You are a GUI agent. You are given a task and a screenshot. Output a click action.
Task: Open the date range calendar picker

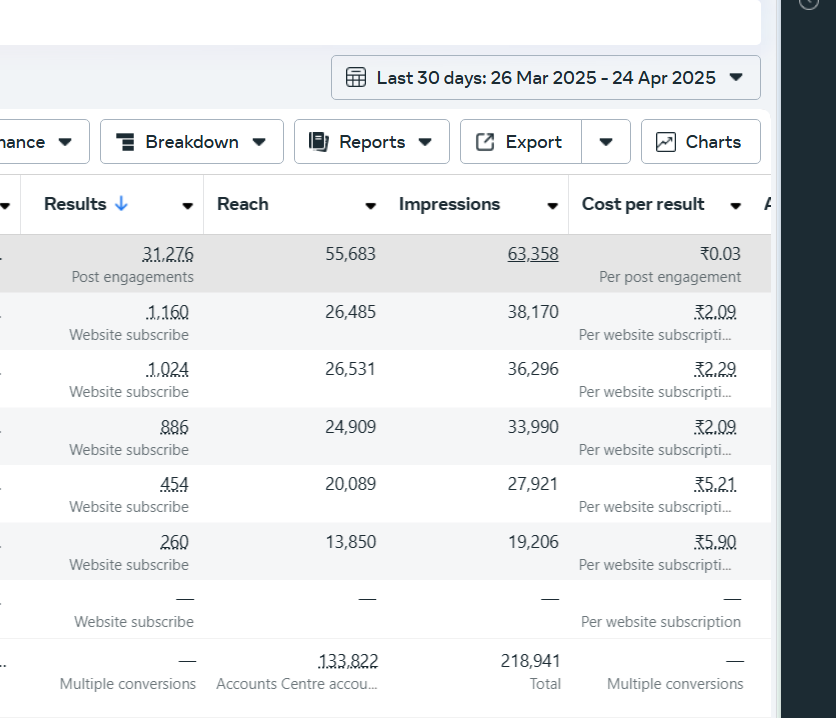pos(356,78)
